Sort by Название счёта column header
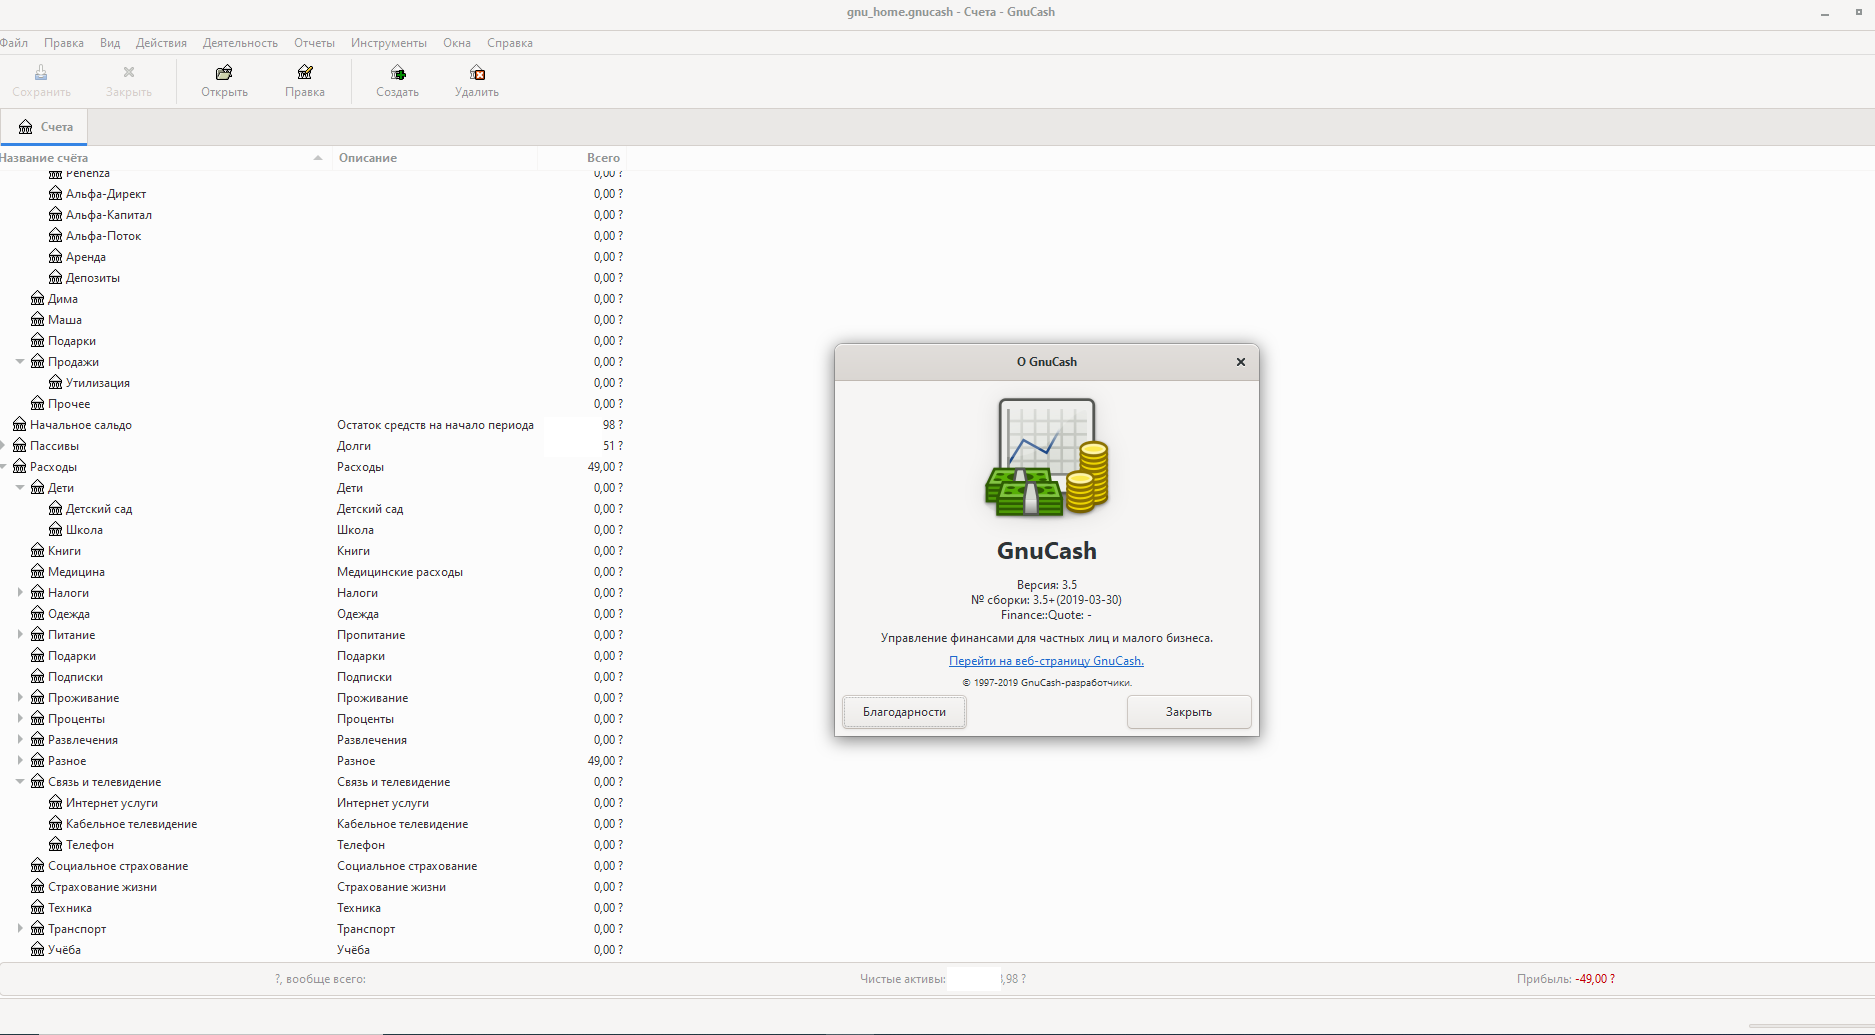Screen dimensions: 1875x1035 165,158
